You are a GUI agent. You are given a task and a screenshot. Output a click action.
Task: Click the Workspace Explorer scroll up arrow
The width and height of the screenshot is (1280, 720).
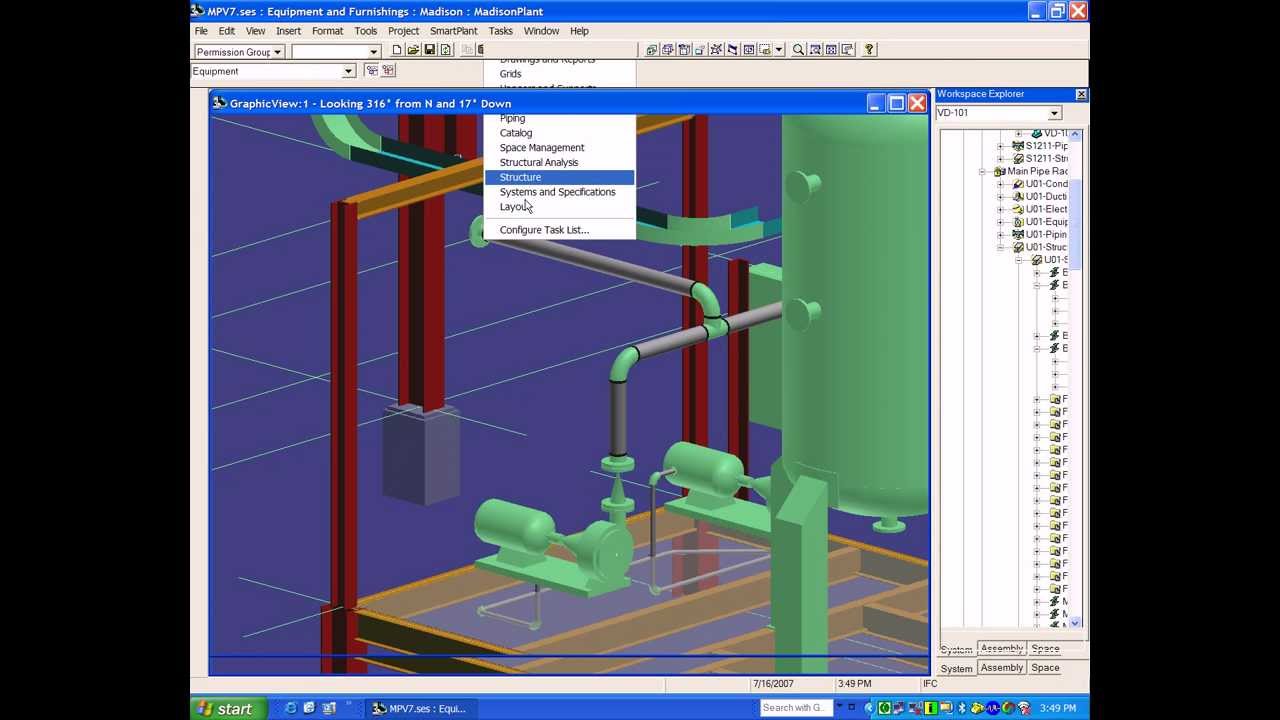[x=1075, y=134]
